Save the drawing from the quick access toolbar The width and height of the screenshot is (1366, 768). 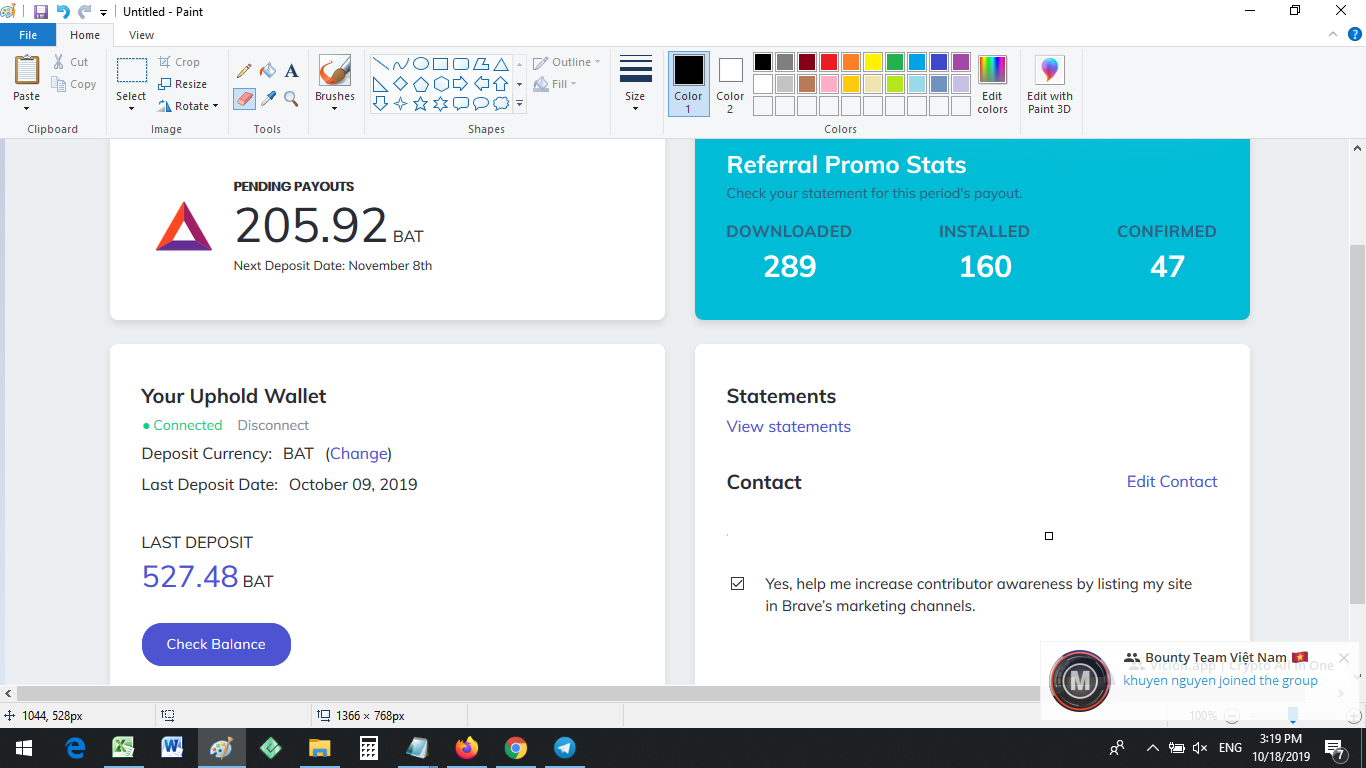click(x=41, y=12)
